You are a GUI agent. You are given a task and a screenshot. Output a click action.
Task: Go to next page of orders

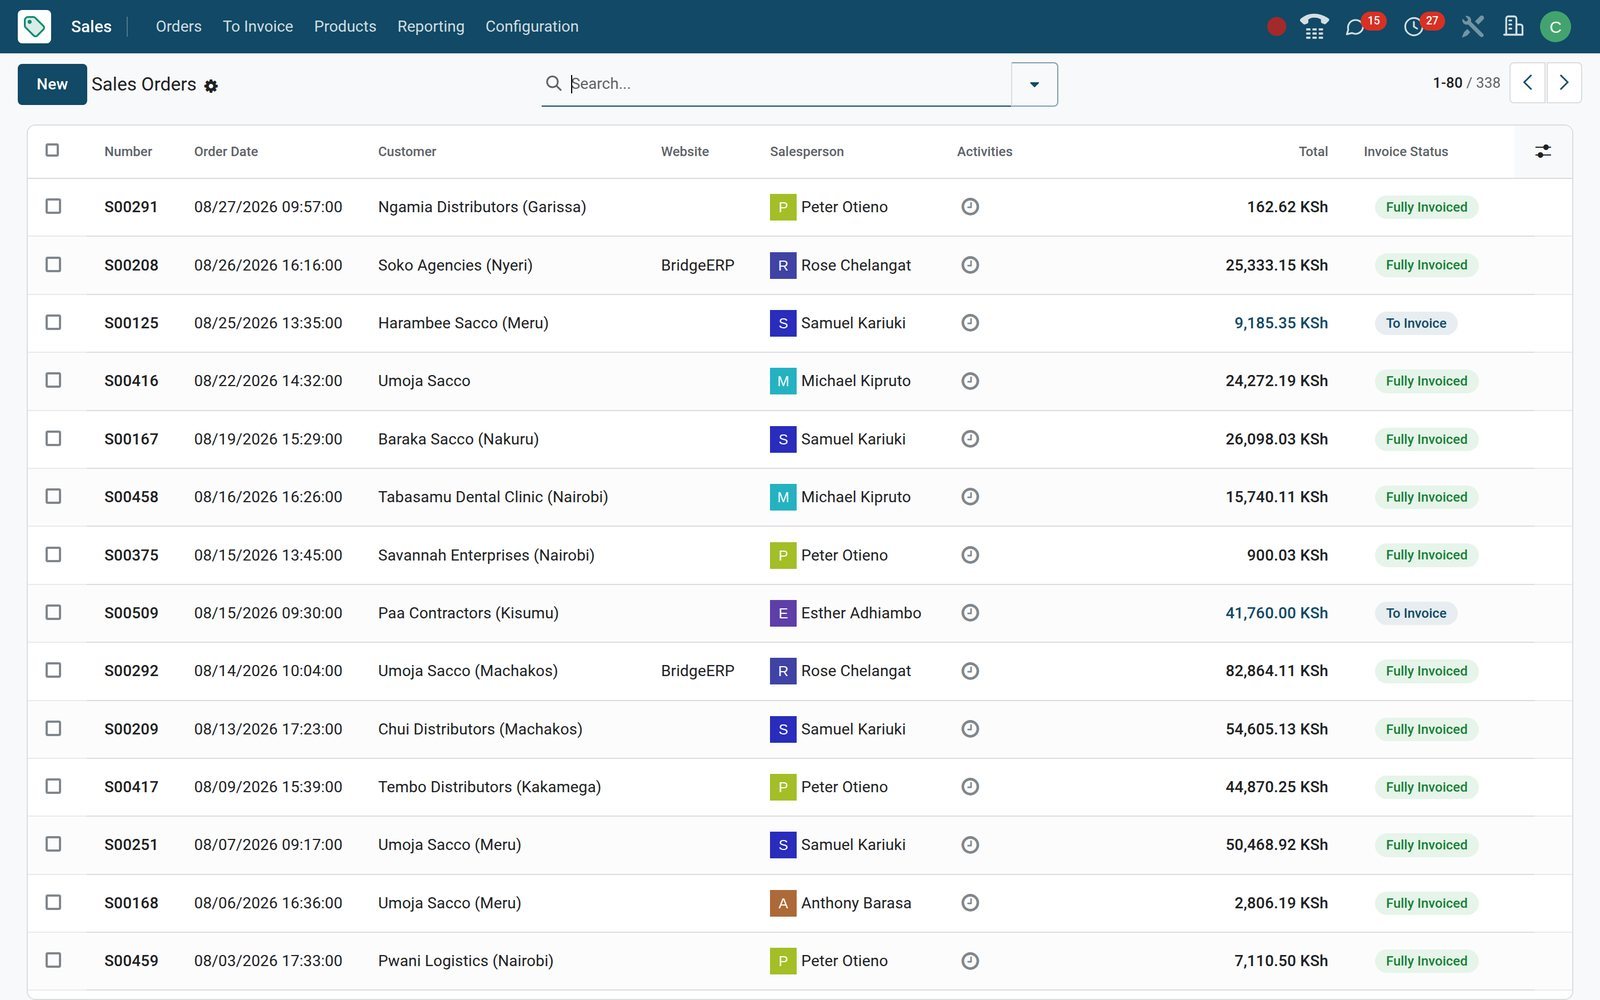pyautogui.click(x=1564, y=83)
